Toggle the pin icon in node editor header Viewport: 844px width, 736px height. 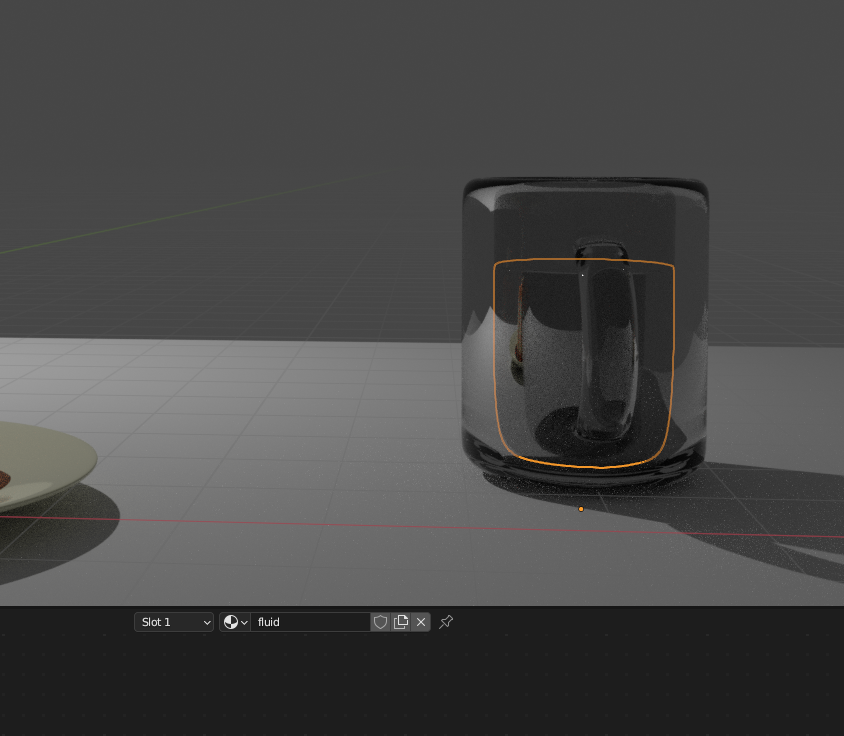[x=446, y=622]
